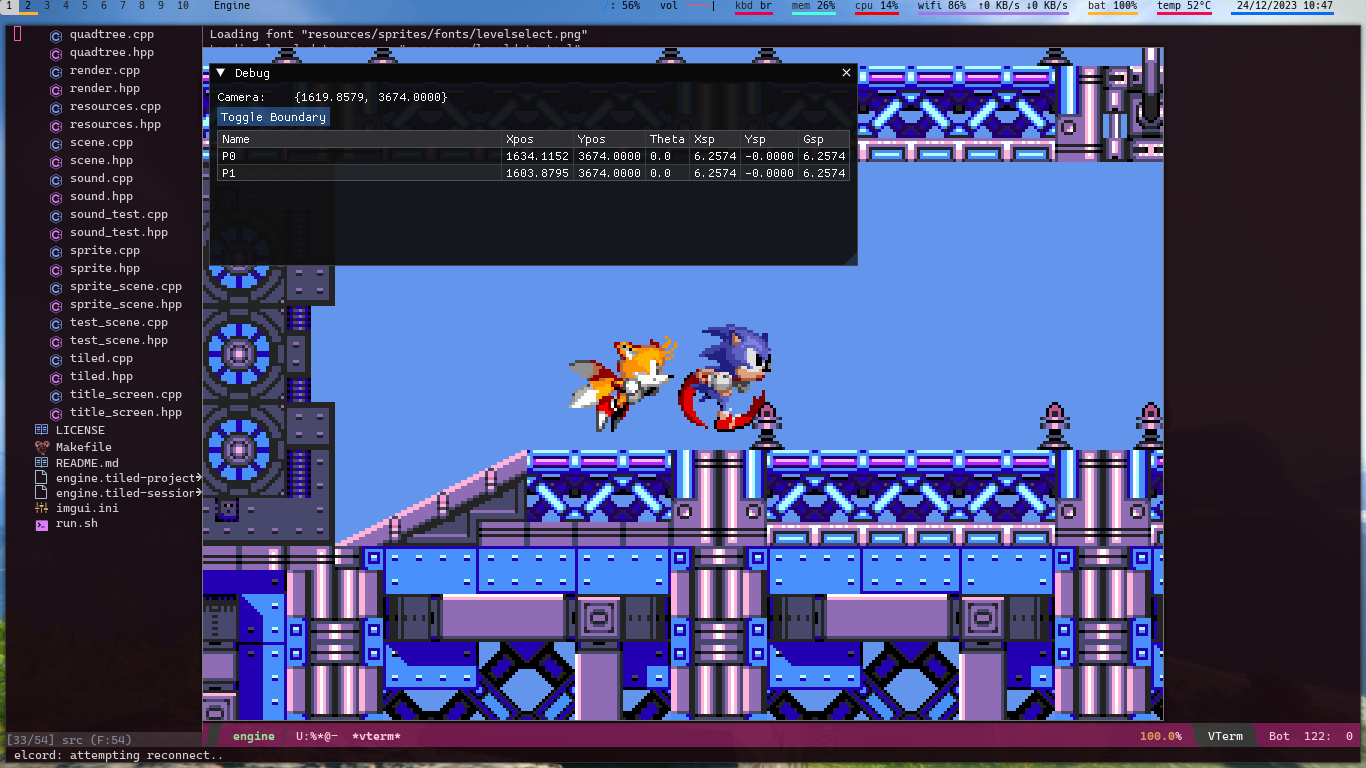Click the temp 52°C indicator
This screenshot has width=1366, height=768.
[x=1184, y=6]
